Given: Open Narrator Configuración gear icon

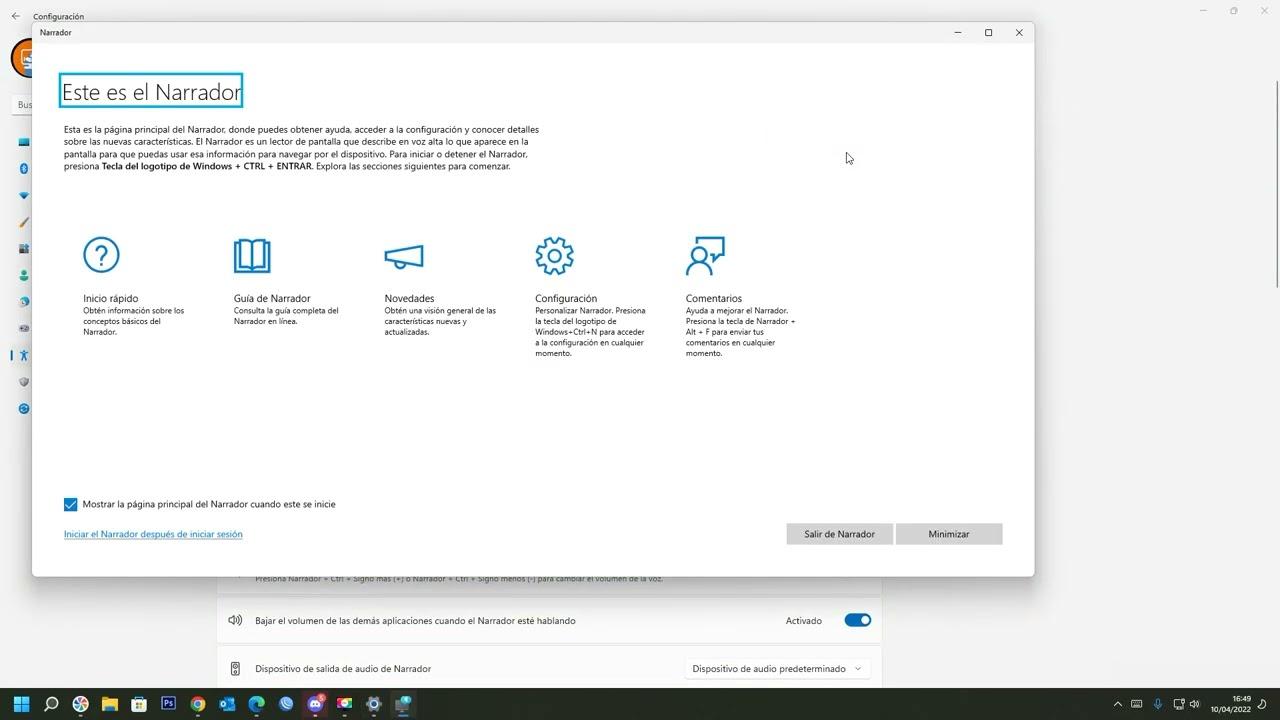Looking at the screenshot, I should point(554,255).
